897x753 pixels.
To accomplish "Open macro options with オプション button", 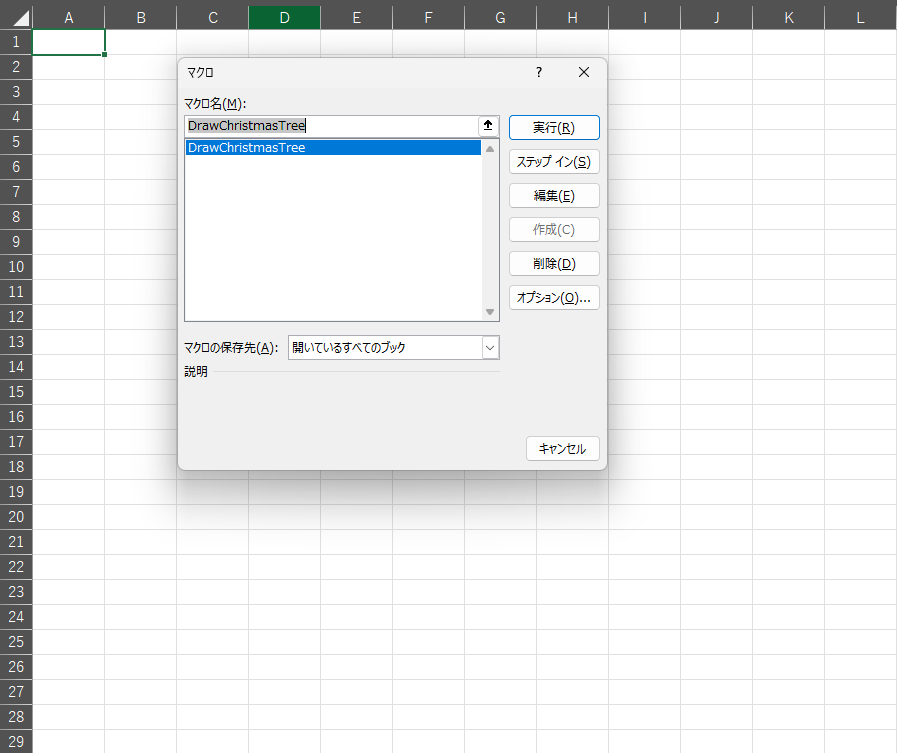I will pyautogui.click(x=554, y=297).
